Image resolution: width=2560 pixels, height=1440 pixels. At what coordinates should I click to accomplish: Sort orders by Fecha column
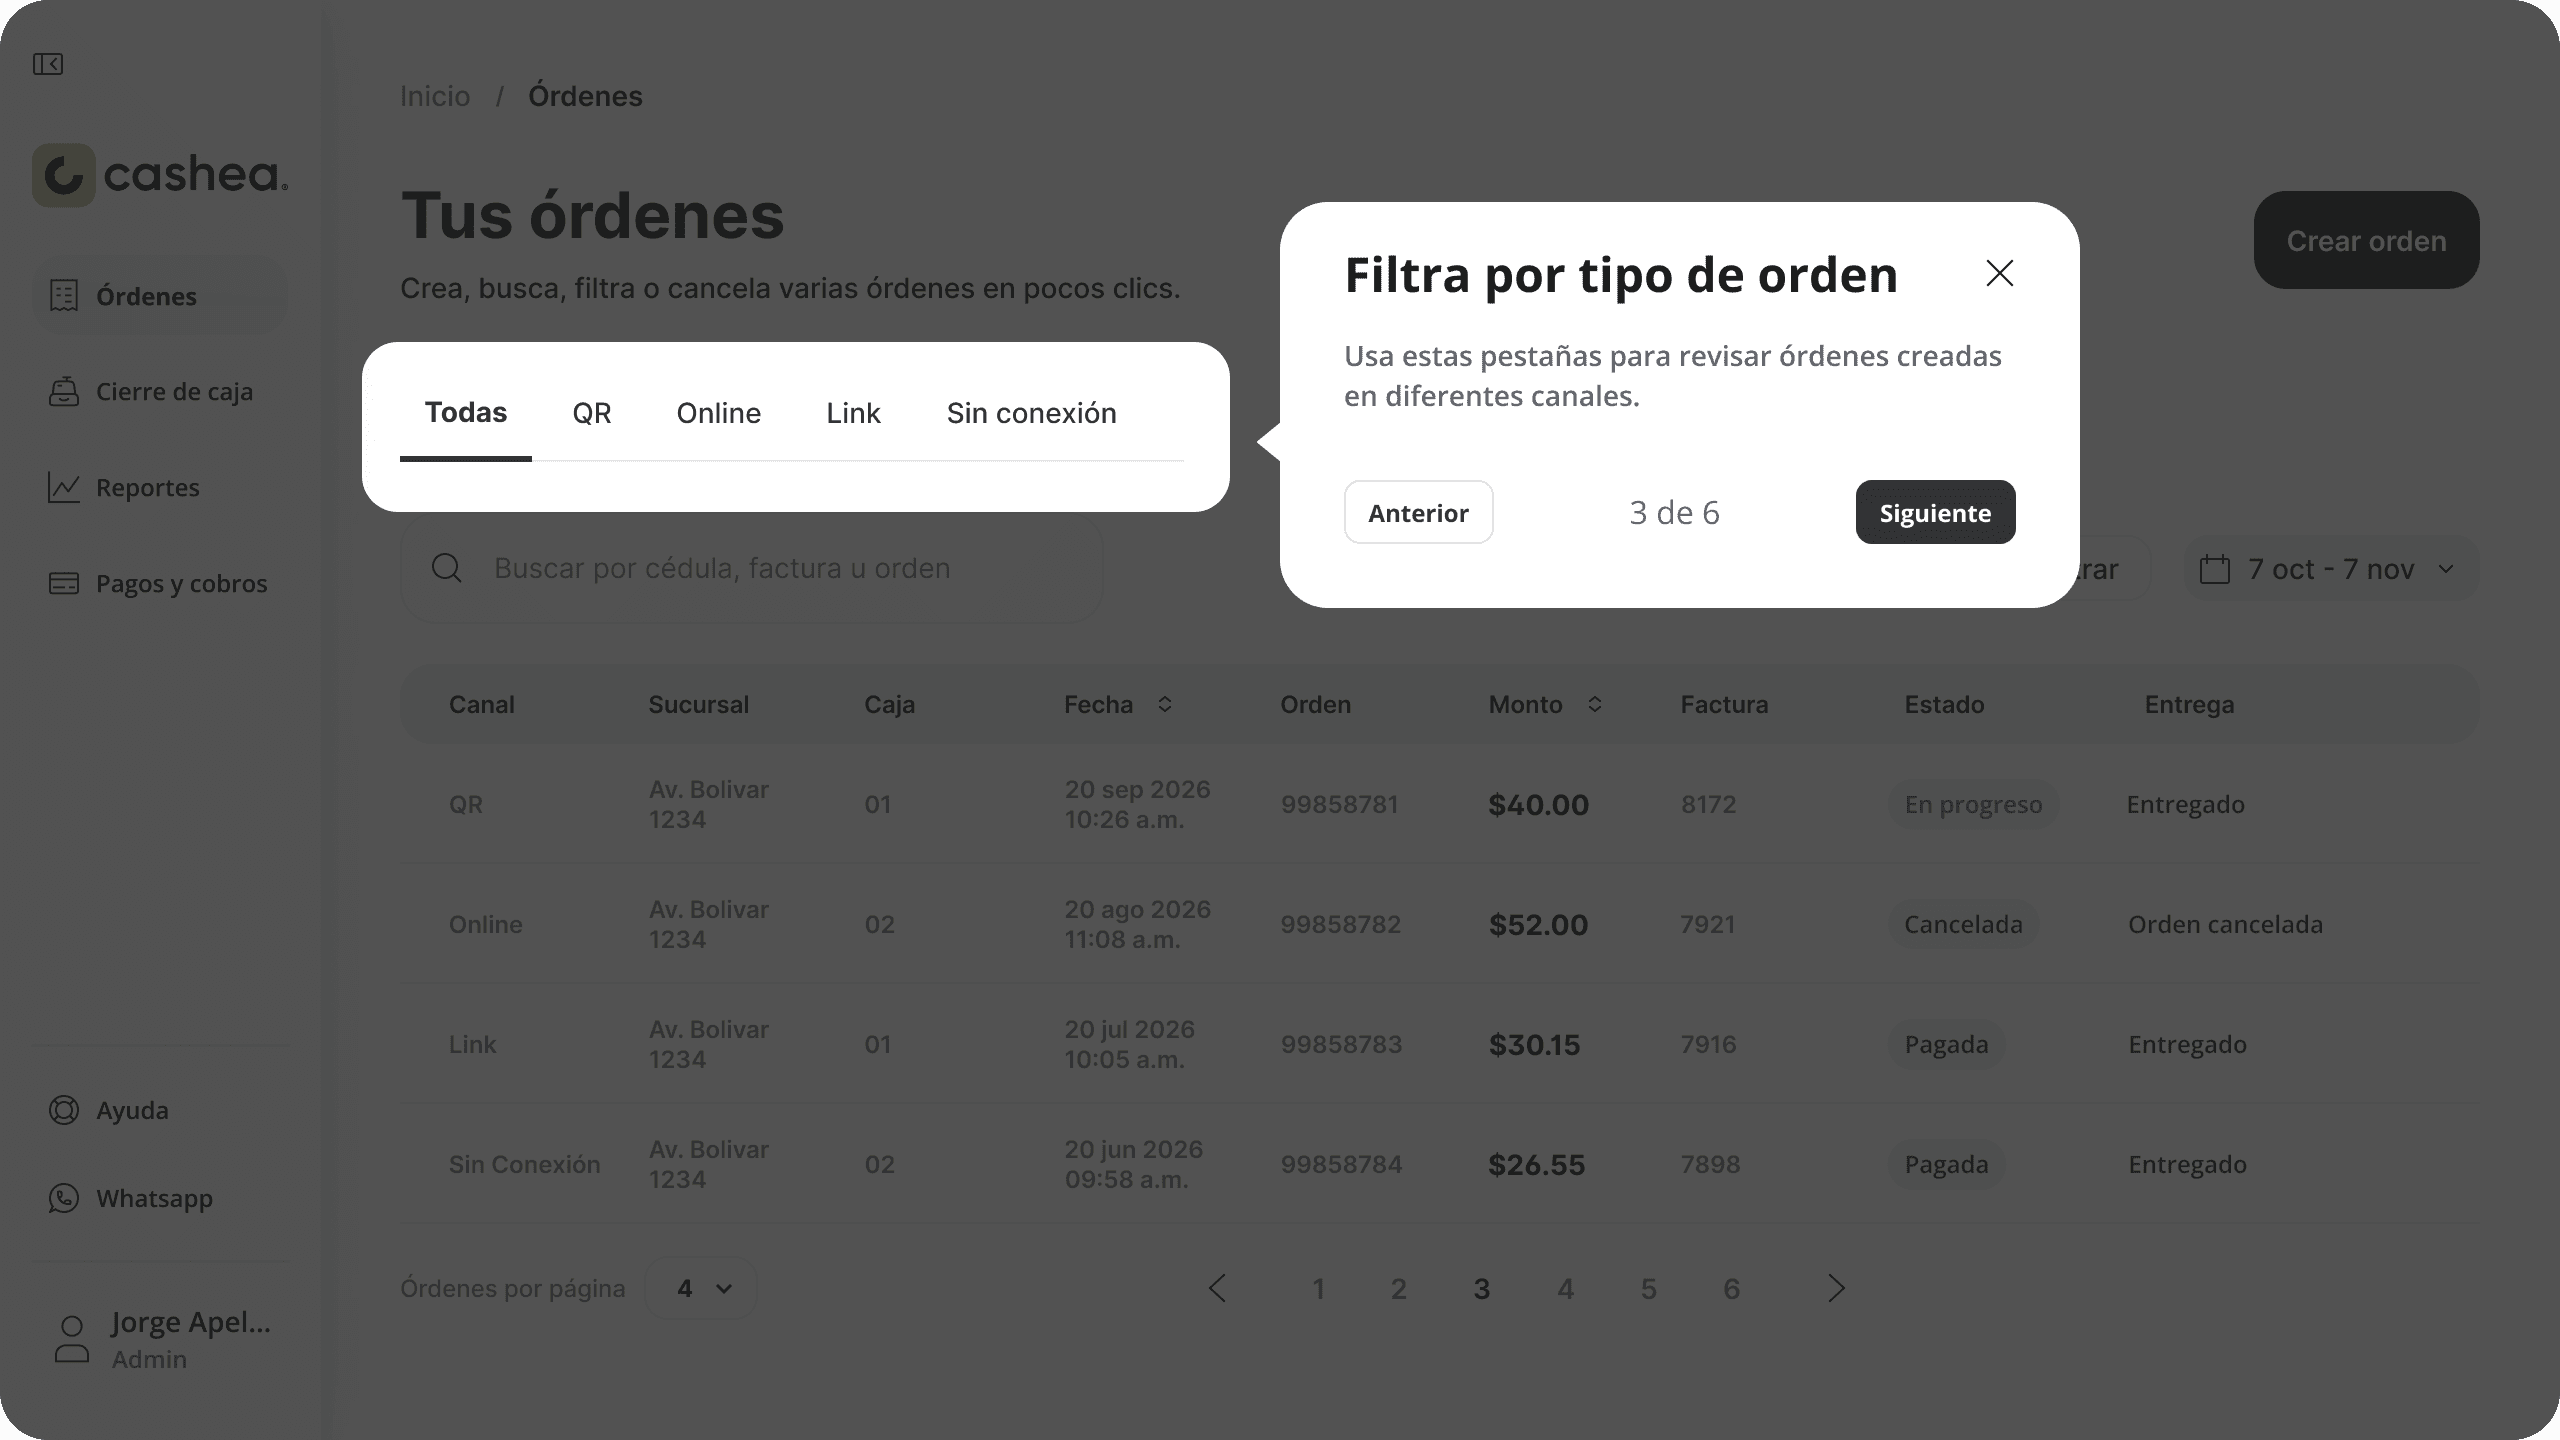click(x=1164, y=704)
